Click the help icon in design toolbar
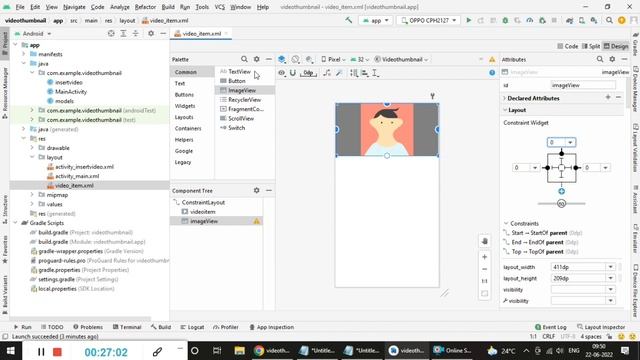This screenshot has height=360, width=640. 492,73
